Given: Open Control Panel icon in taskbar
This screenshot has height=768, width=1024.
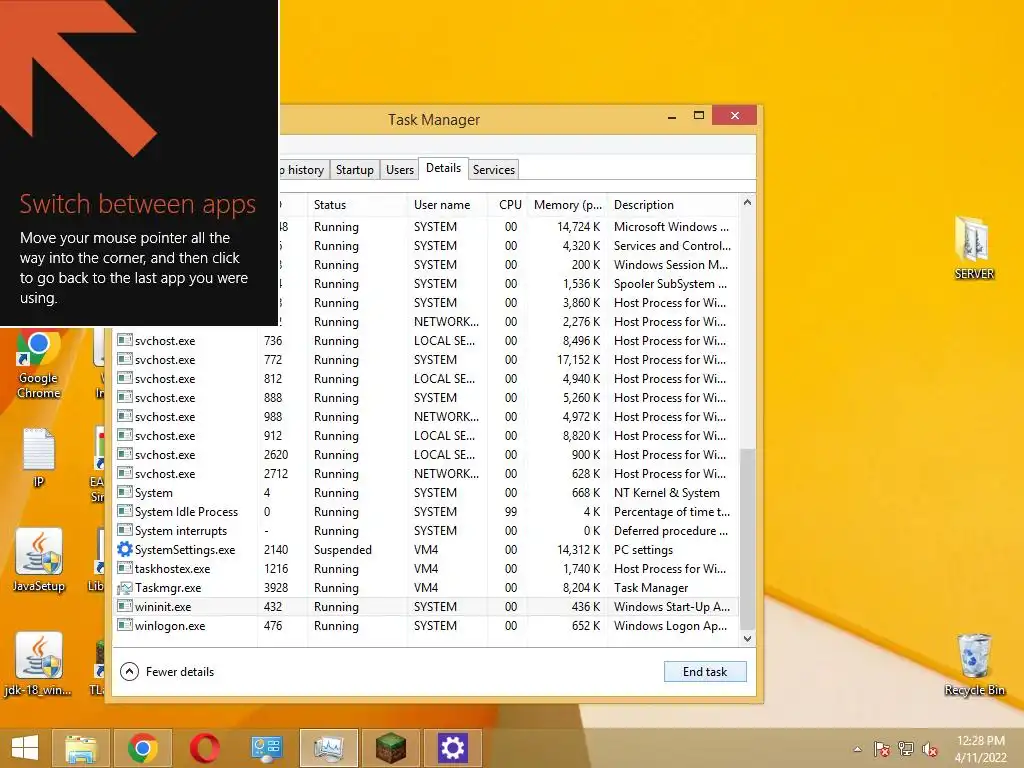Looking at the screenshot, I should click(266, 748).
